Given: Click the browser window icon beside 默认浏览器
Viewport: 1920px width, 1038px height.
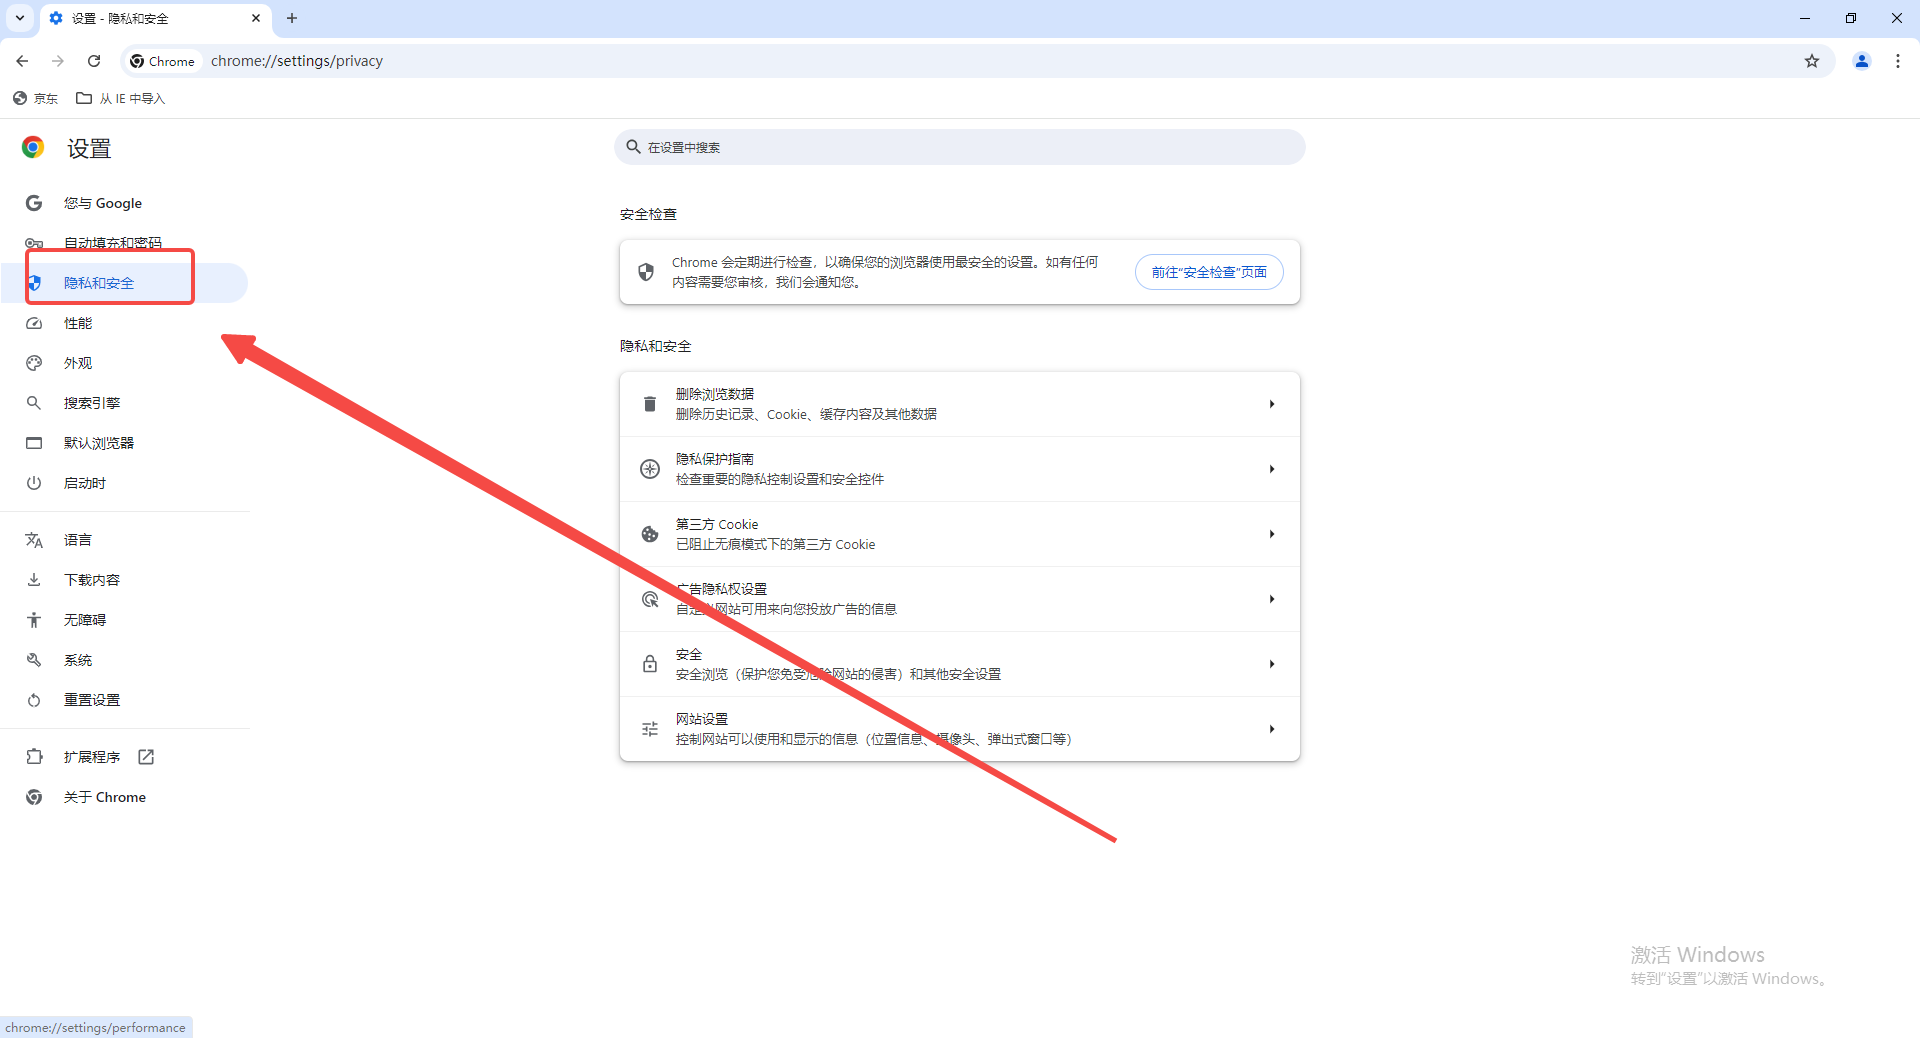Looking at the screenshot, I should [34, 443].
